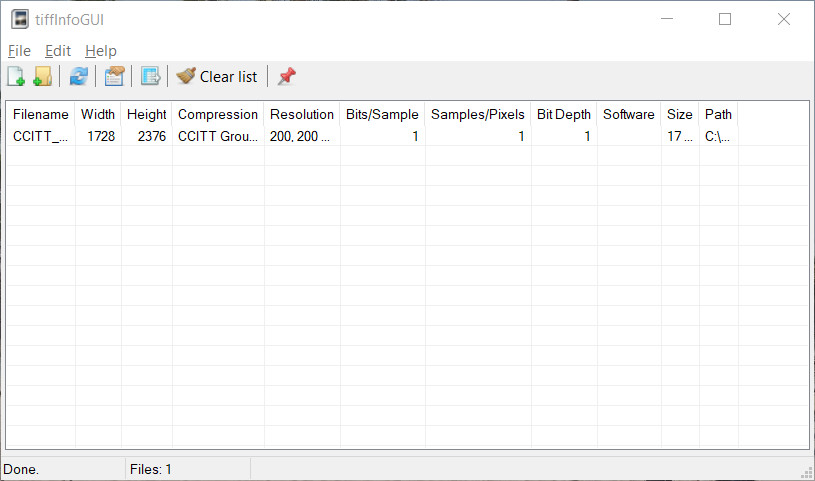Close the tiffInfoGUI window
This screenshot has width=815, height=481.
coord(784,19)
